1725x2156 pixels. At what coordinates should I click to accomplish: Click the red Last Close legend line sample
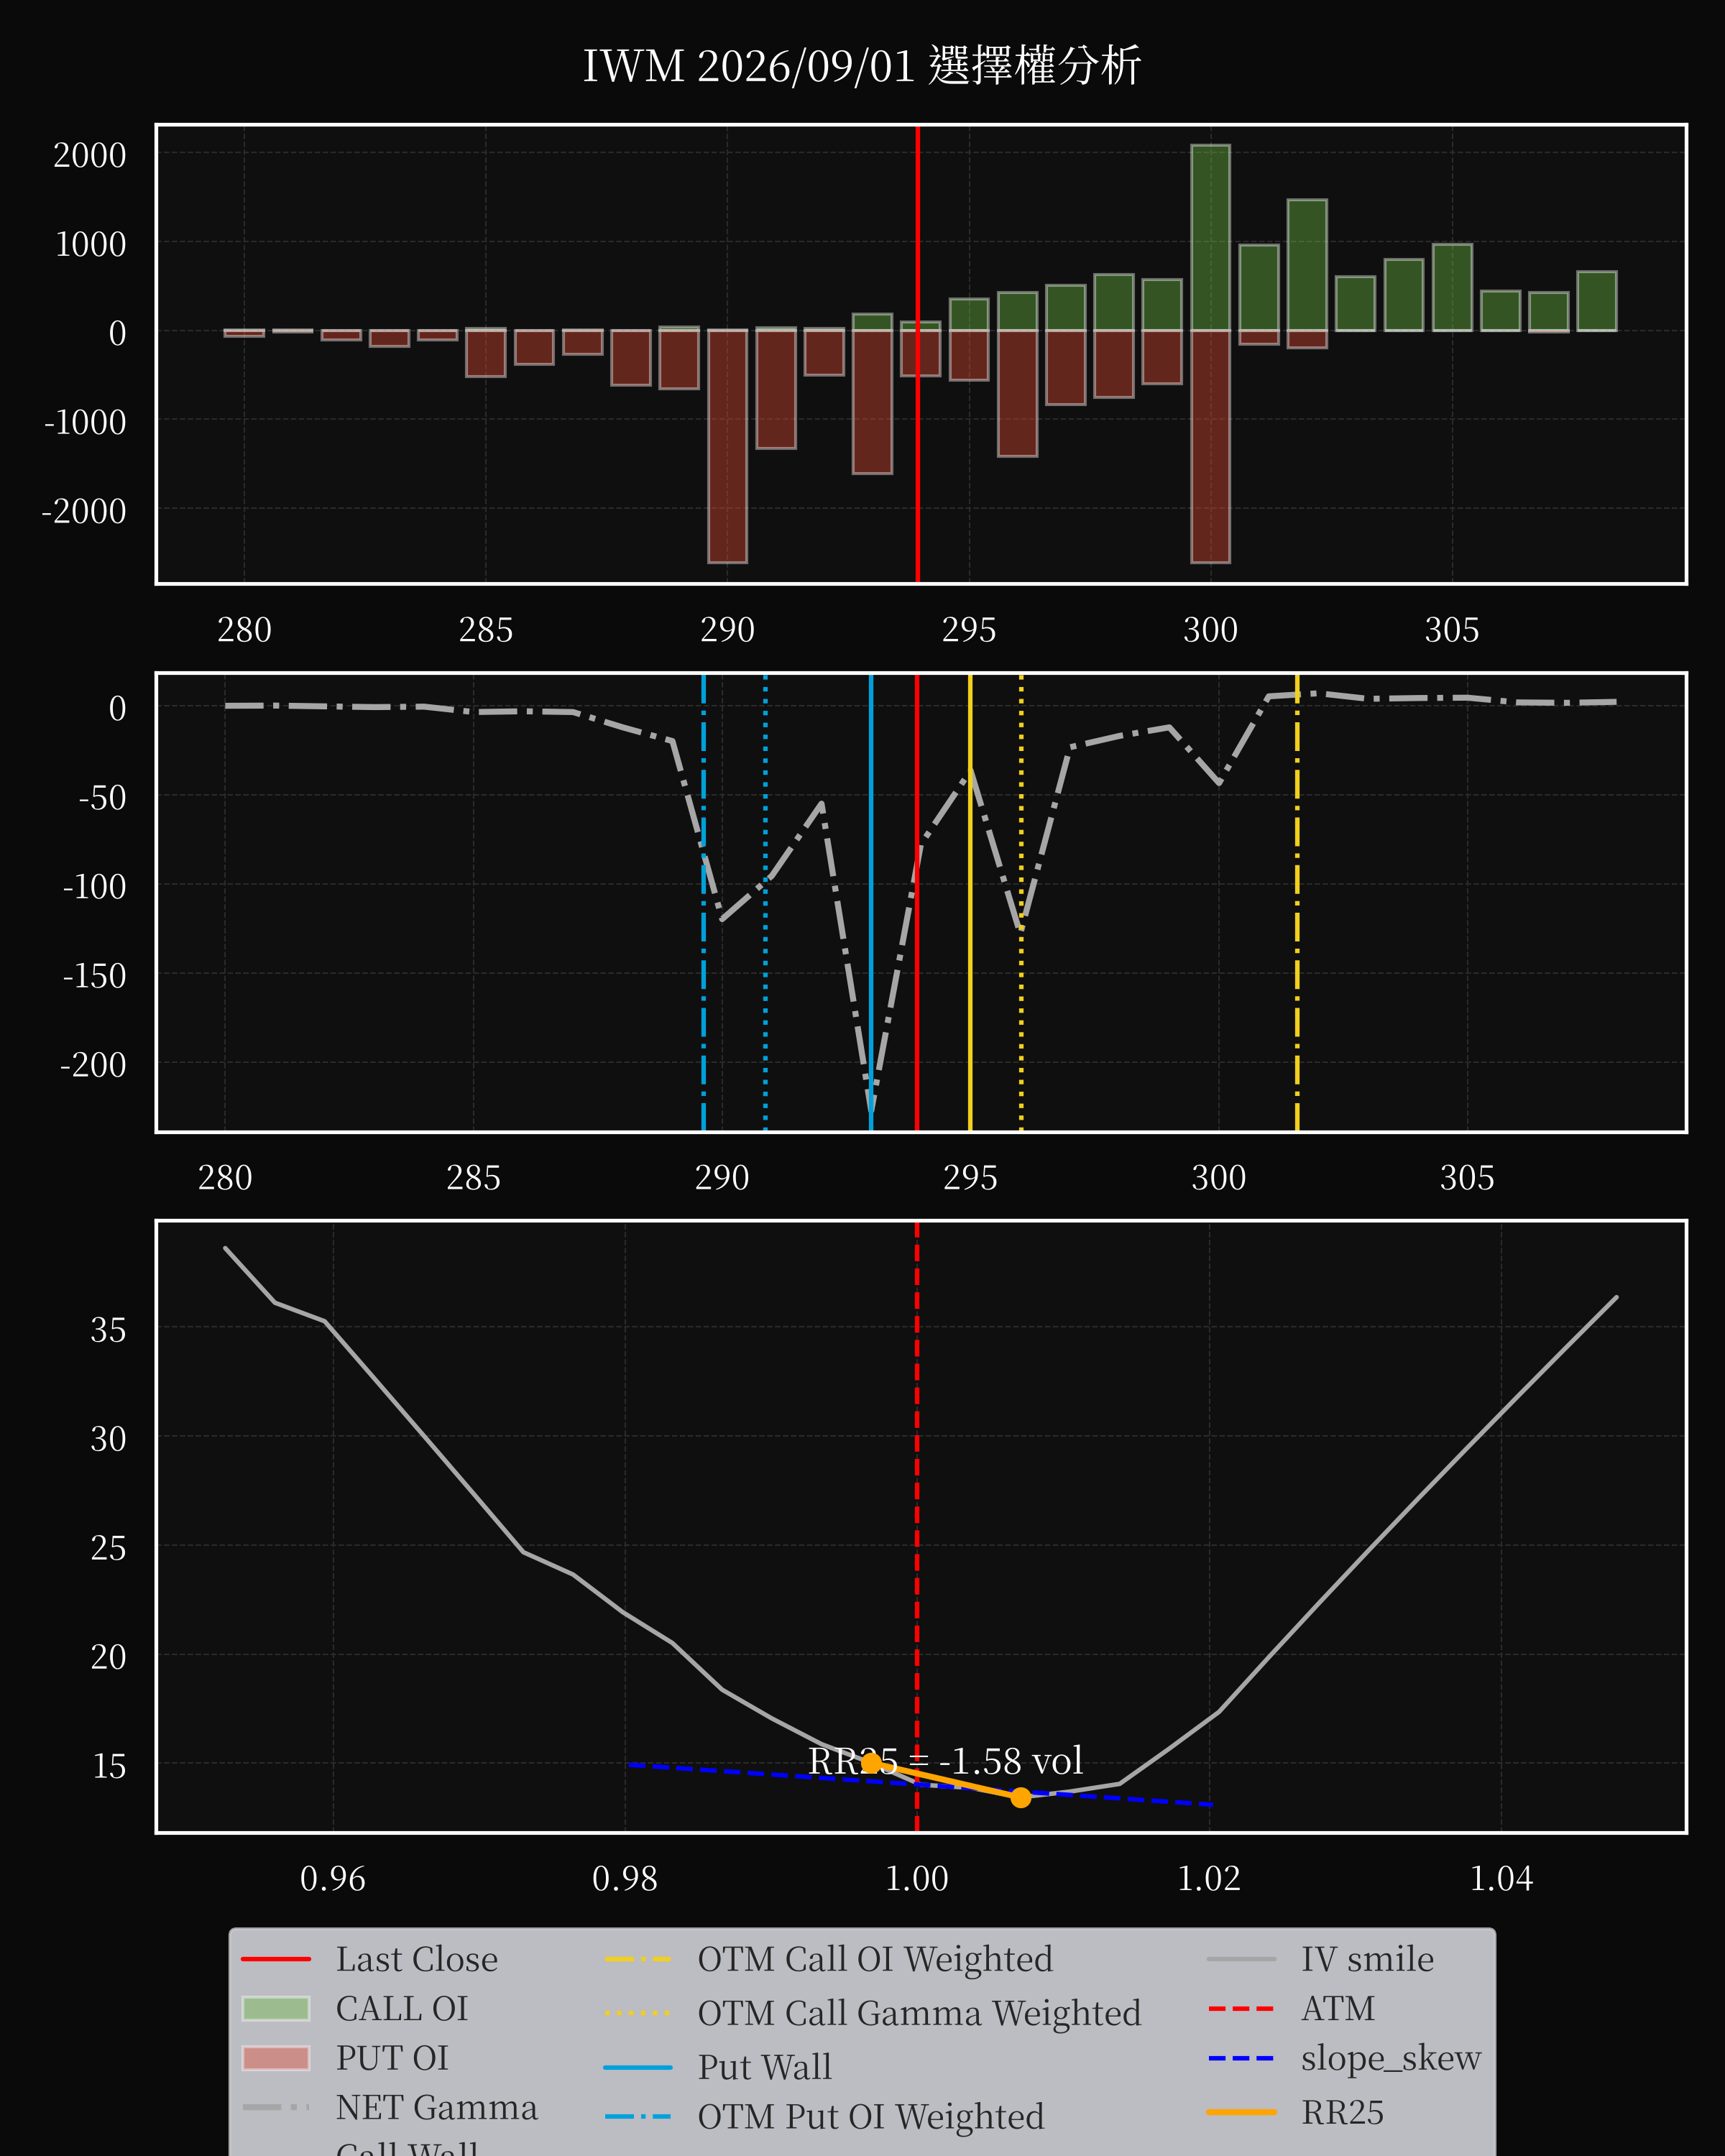pyautogui.click(x=276, y=1959)
